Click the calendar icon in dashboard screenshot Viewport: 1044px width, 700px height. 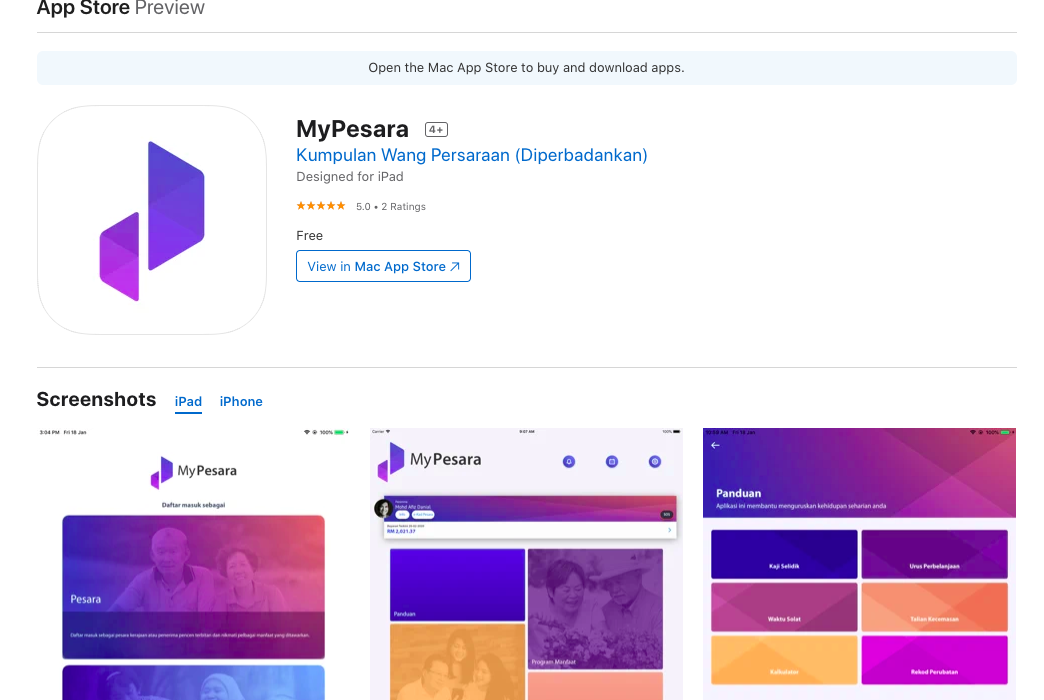(x=612, y=462)
